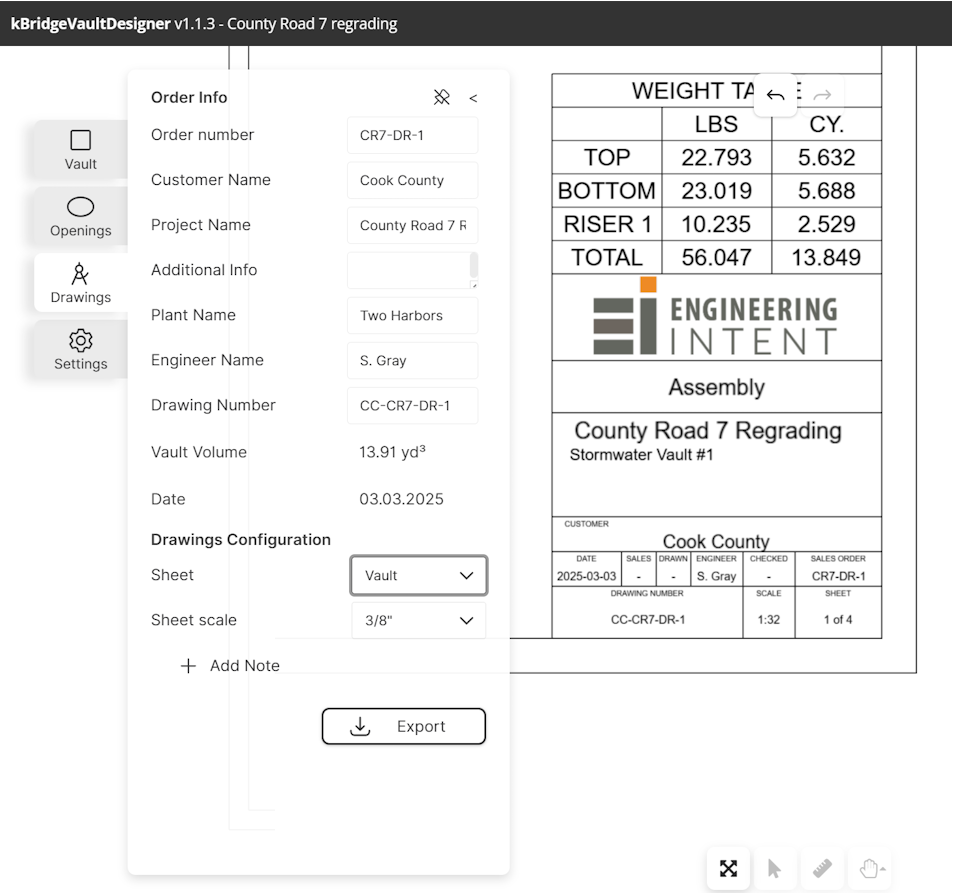Image resolution: width=953 pixels, height=893 pixels.
Task: Expand the Sheet scale dropdown
Action: point(419,620)
